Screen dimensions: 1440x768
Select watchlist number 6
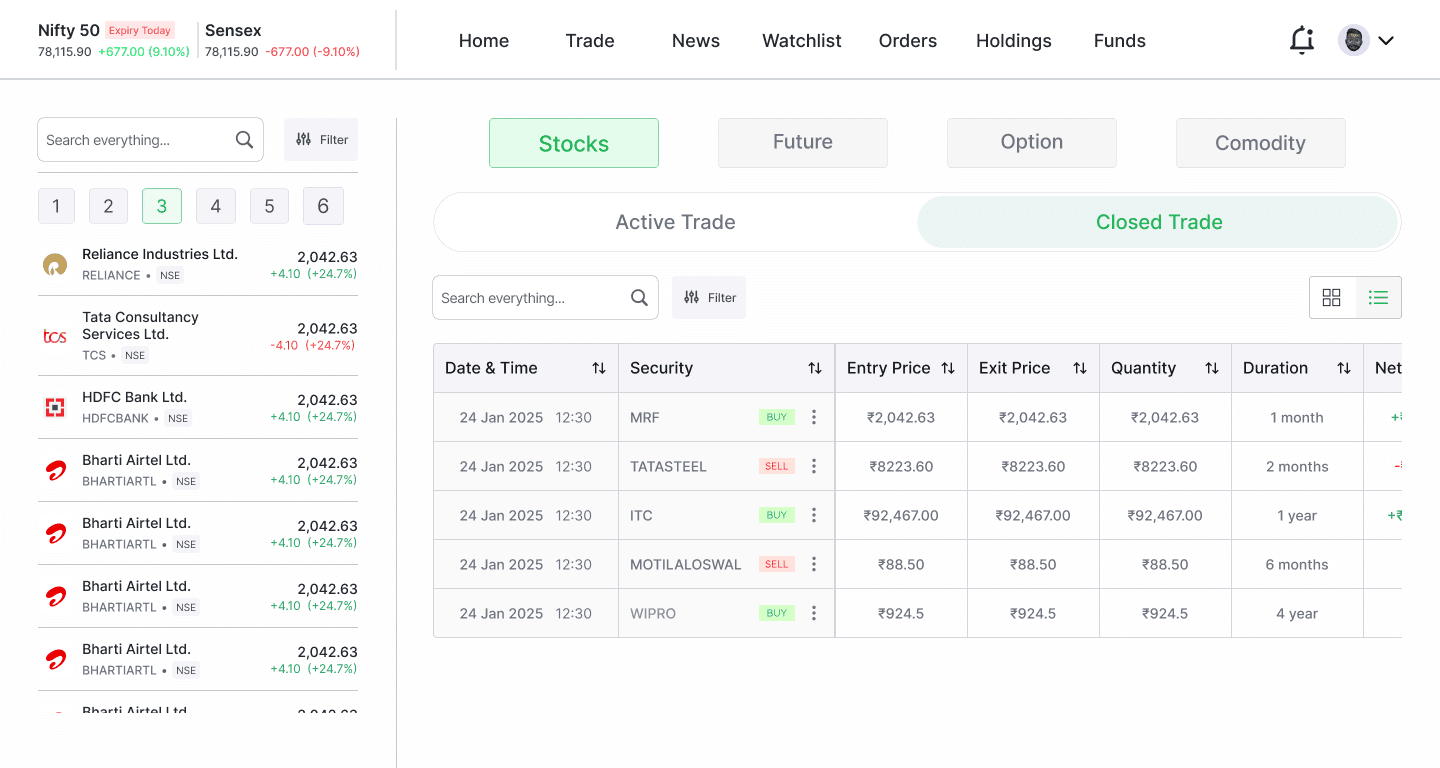point(323,206)
